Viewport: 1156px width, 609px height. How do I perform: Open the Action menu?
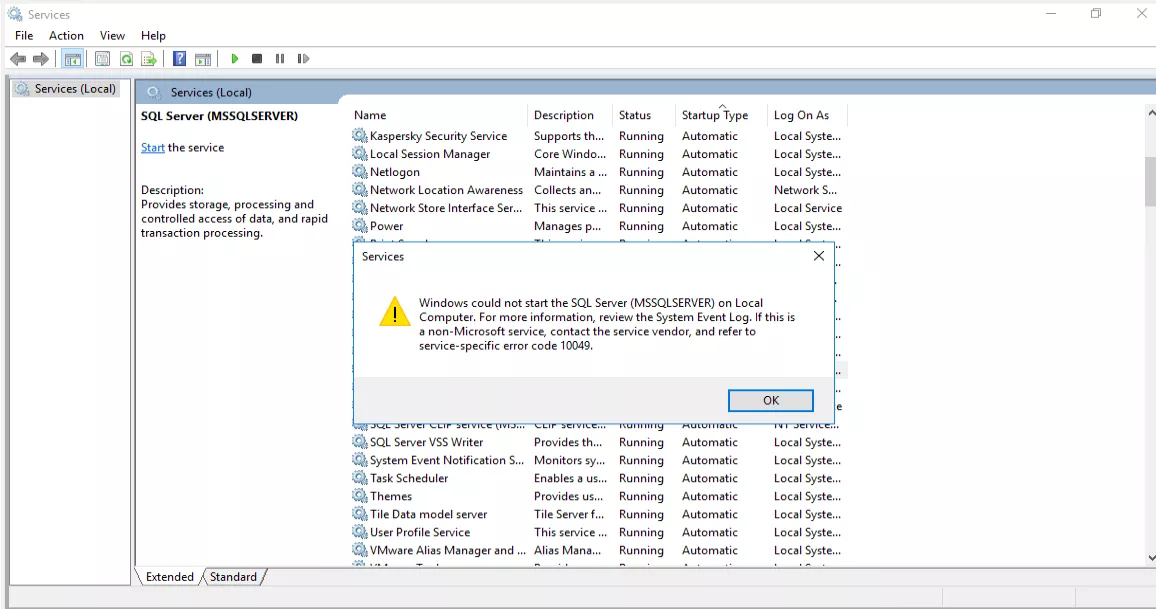[x=66, y=35]
